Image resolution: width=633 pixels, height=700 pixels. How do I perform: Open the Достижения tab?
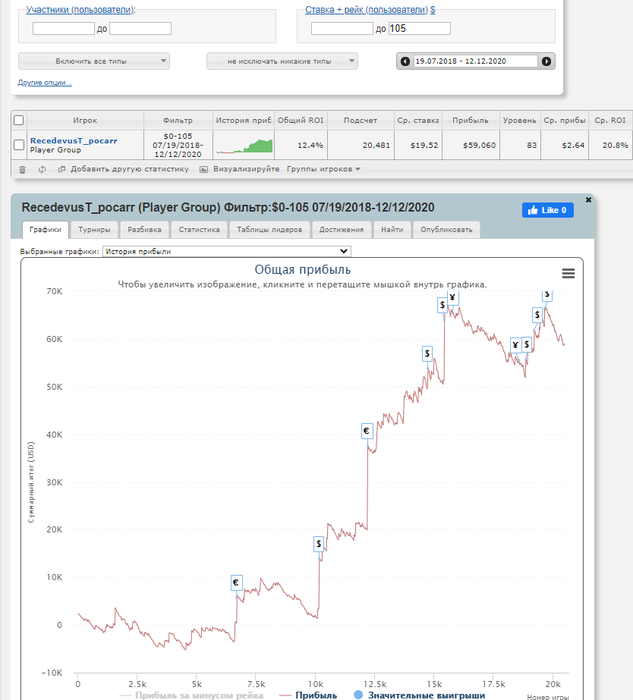pyautogui.click(x=341, y=229)
